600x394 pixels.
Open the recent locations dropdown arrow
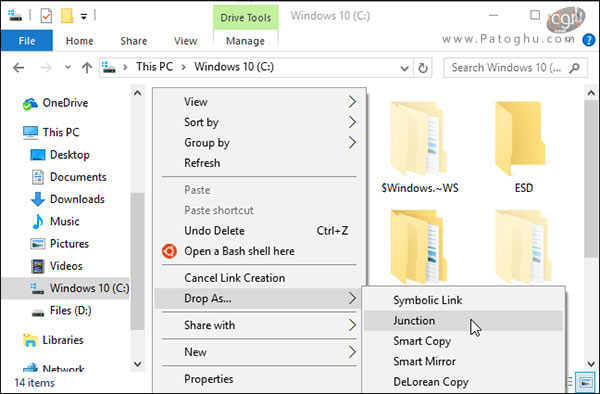pos(68,67)
